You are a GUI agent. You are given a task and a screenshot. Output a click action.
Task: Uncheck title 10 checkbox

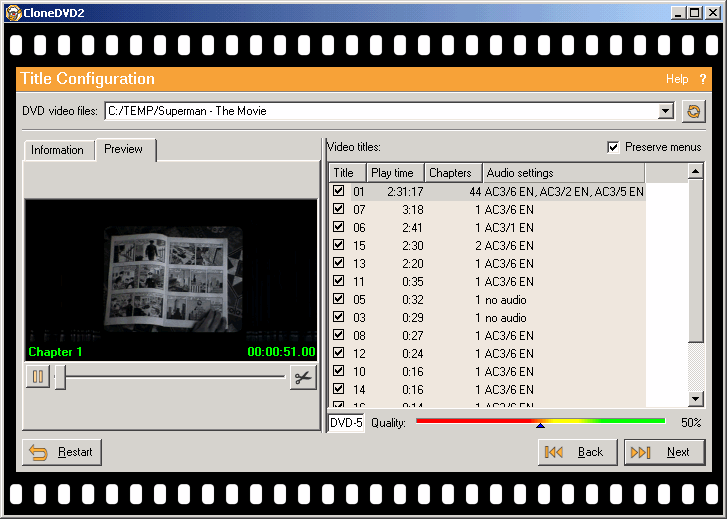[x=338, y=371]
